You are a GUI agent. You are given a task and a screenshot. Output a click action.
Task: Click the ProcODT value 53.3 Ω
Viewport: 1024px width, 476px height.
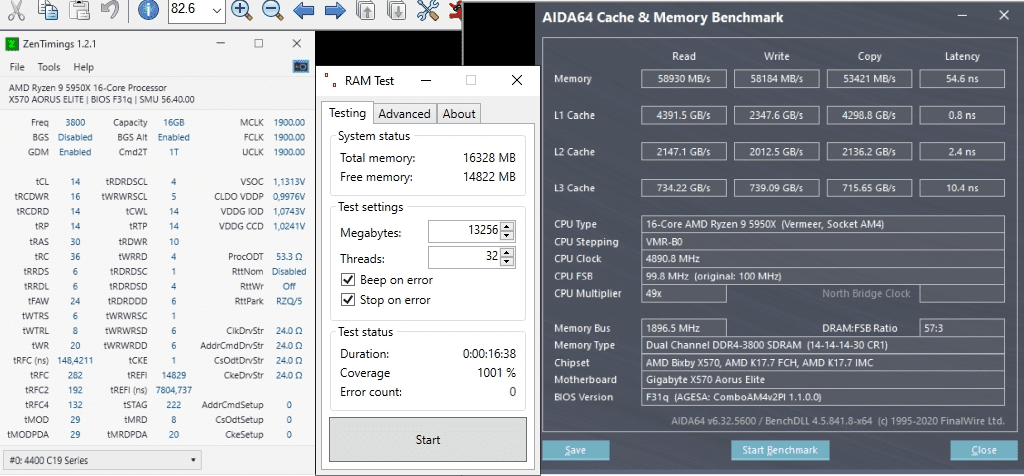coord(291,257)
